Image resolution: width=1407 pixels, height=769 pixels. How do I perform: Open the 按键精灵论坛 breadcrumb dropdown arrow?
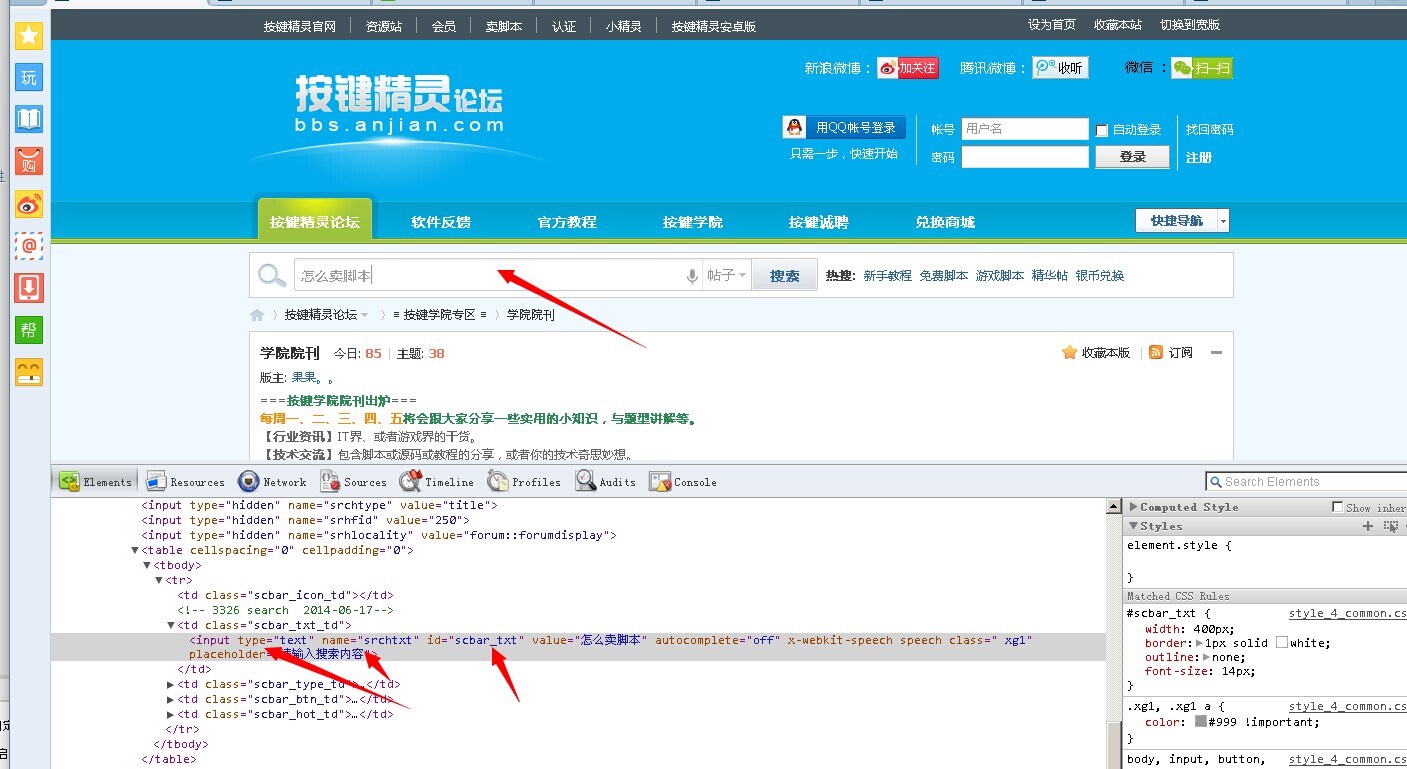tap(365, 315)
